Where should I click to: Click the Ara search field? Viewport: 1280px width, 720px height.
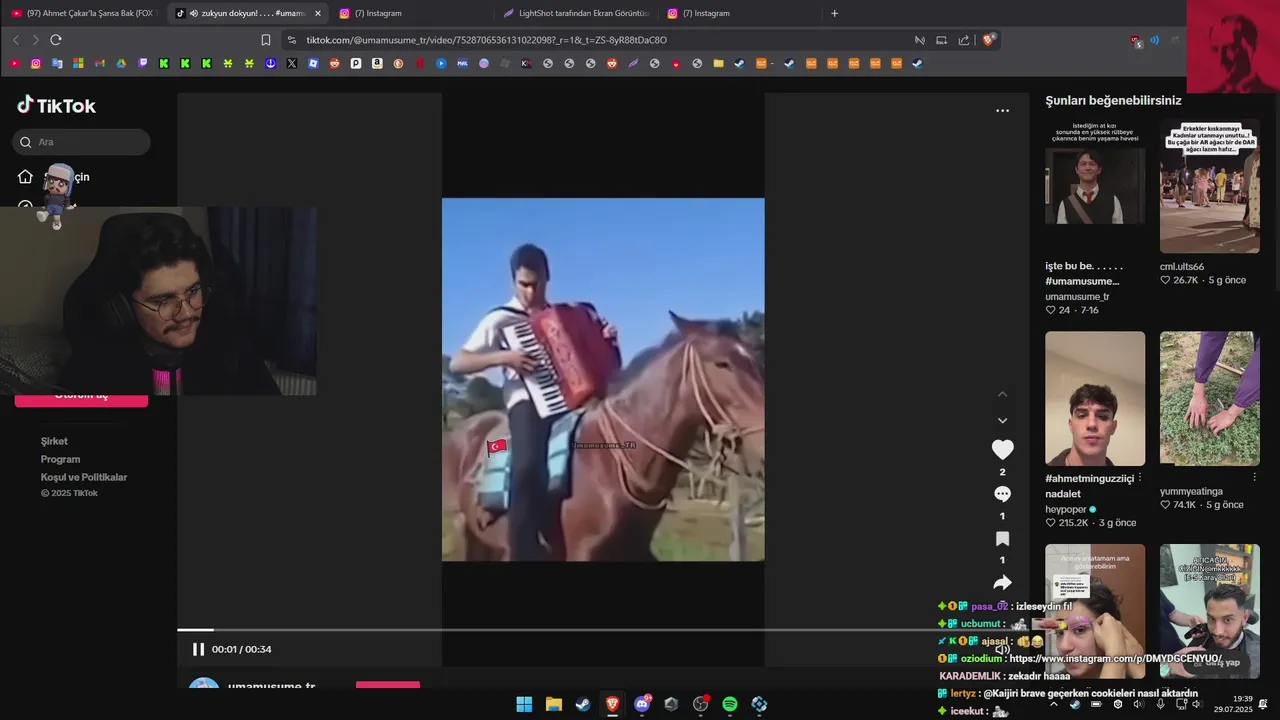pyautogui.click(x=82, y=142)
